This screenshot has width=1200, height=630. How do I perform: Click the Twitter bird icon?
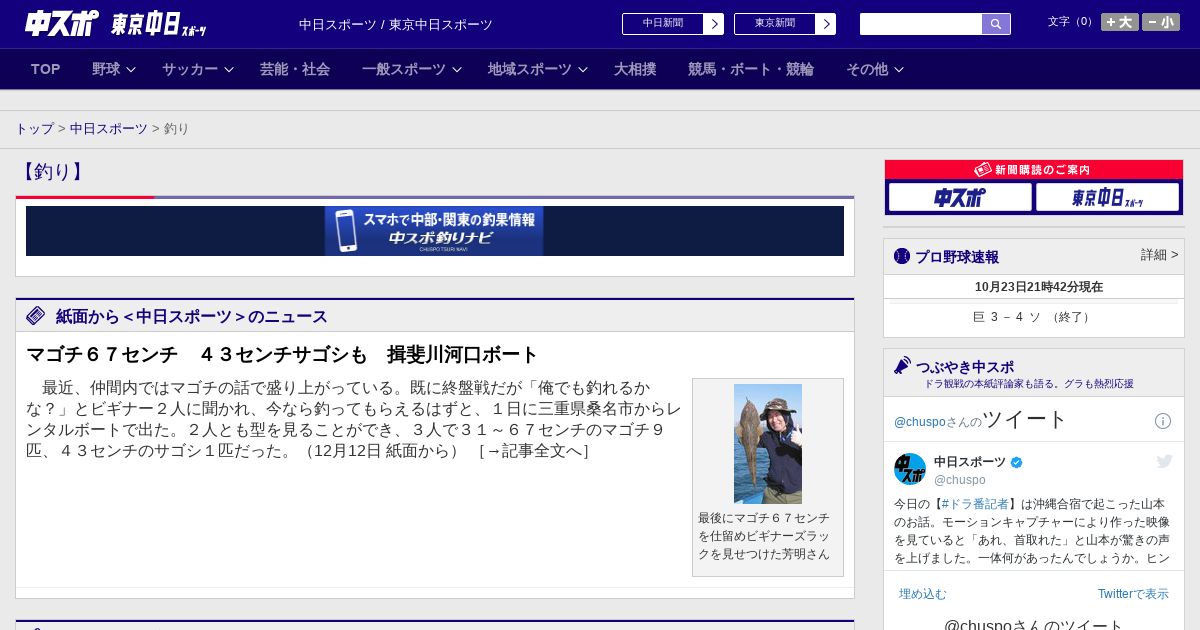click(1164, 461)
